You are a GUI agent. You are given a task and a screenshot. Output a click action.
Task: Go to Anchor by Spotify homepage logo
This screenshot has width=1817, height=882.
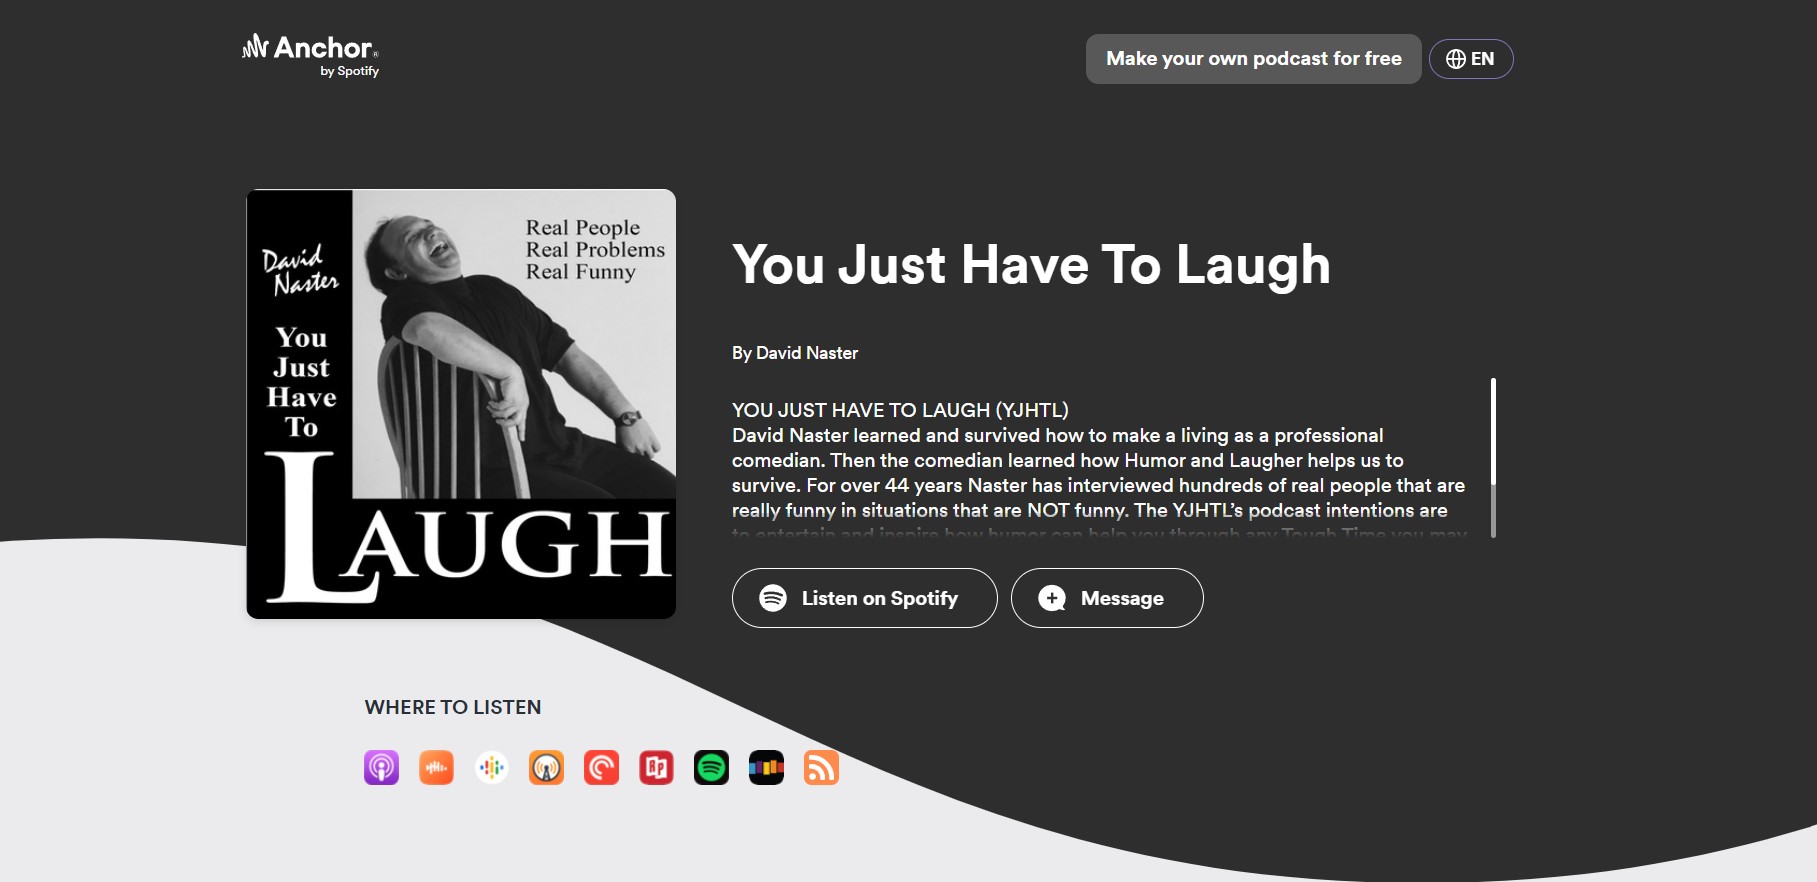311,55
